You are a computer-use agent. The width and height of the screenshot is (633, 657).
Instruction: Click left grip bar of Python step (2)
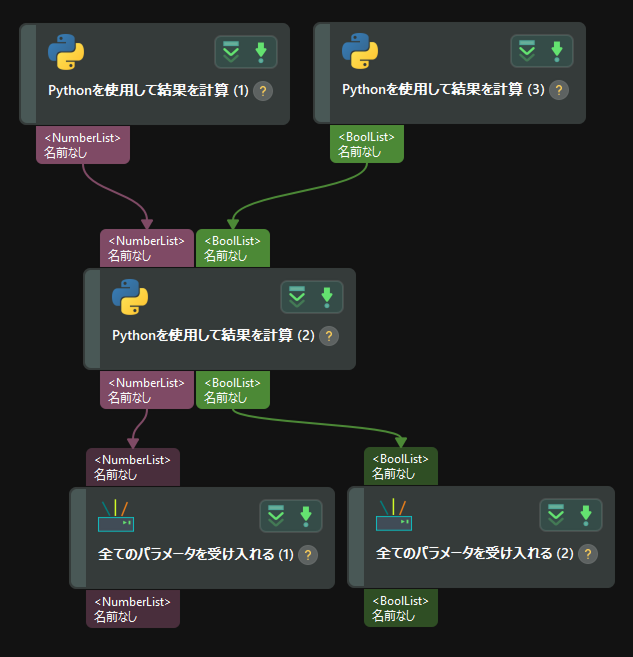[x=93, y=319]
